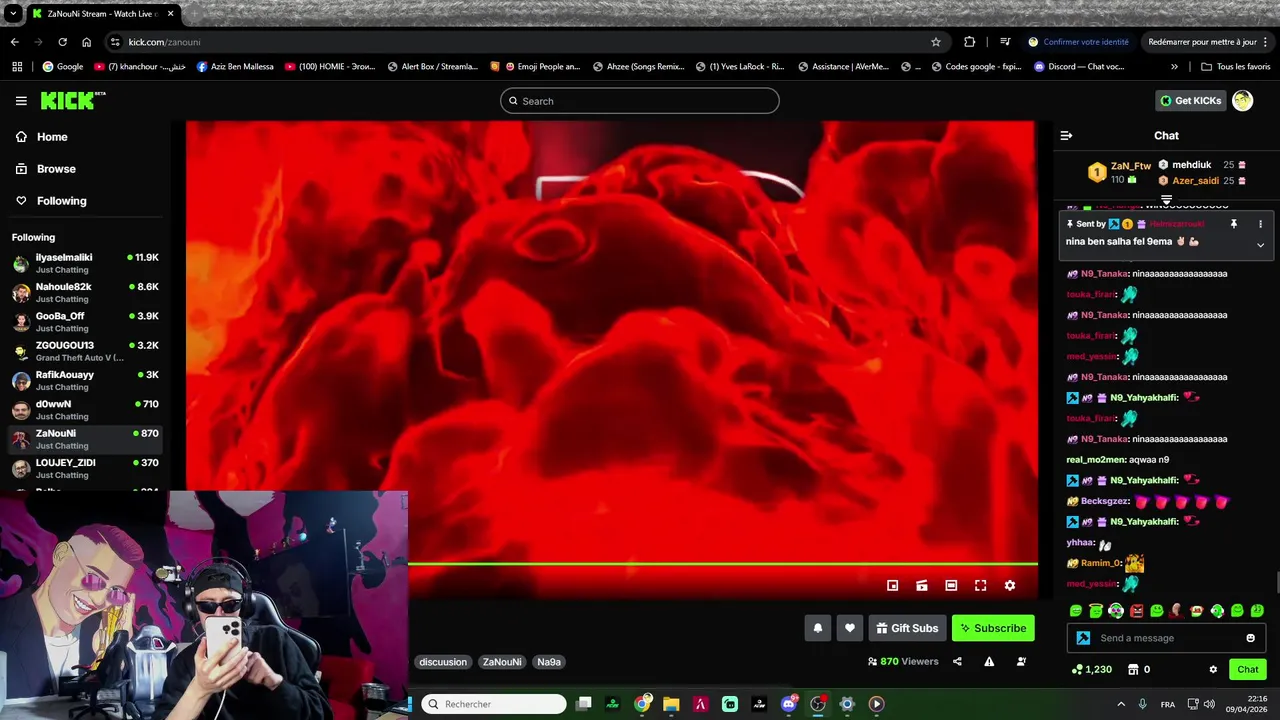The image size is (1280, 720).
Task: Open Nahoule82k channel in Following list
Action: [x=85, y=292]
